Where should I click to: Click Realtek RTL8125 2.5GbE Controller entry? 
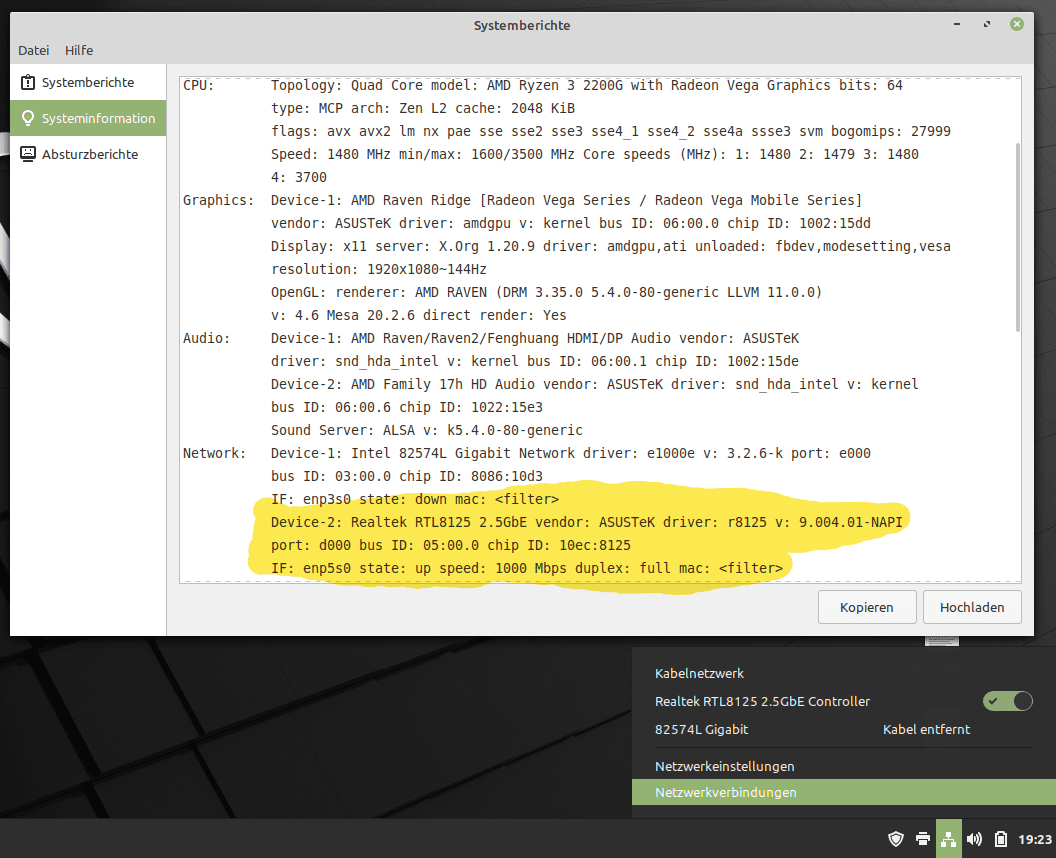(762, 701)
